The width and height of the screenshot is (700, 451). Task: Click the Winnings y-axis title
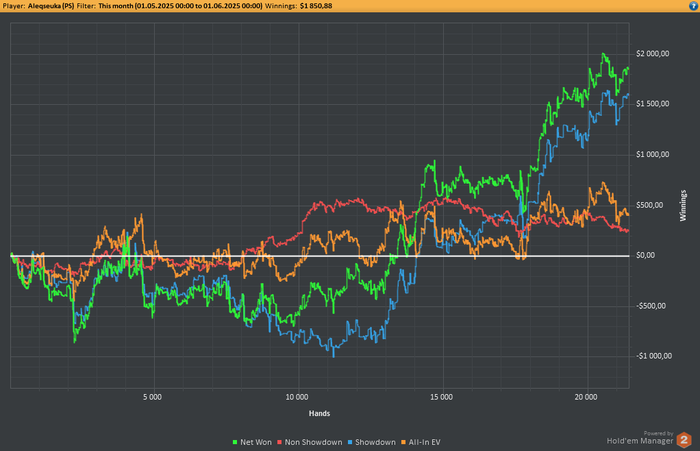(683, 205)
